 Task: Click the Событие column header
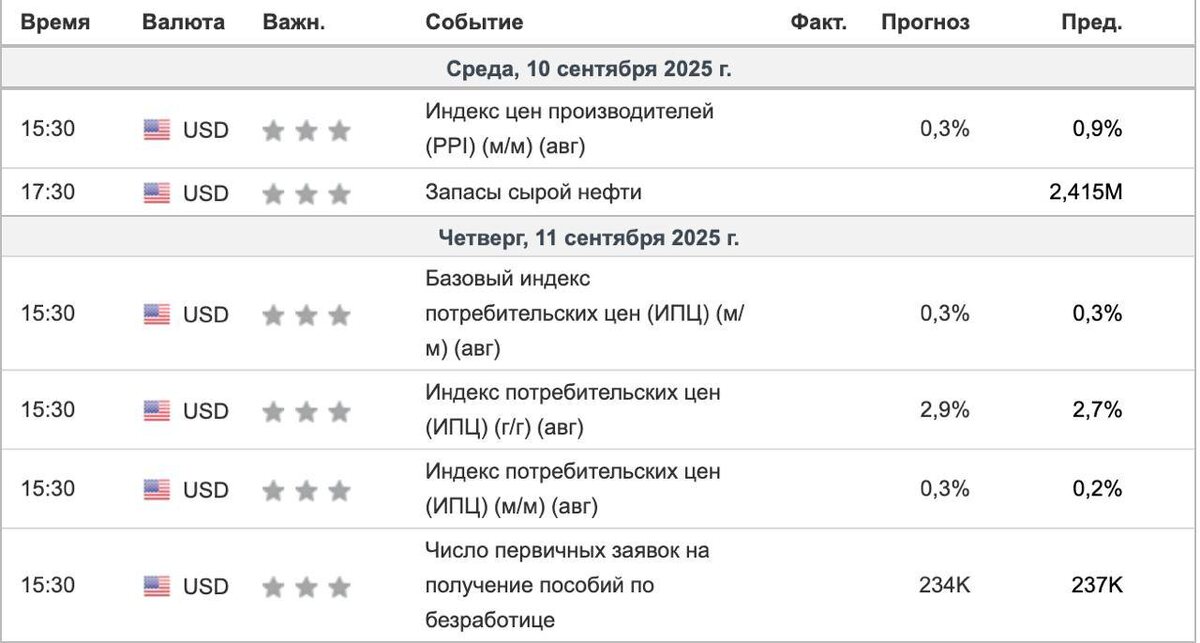click(474, 23)
